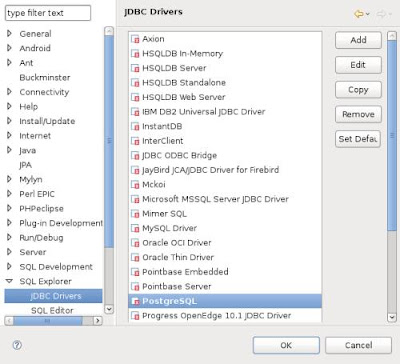Click the tree scrollbar down arrow
Image resolution: width=400 pixels, height=364 pixels.
coord(109,309)
